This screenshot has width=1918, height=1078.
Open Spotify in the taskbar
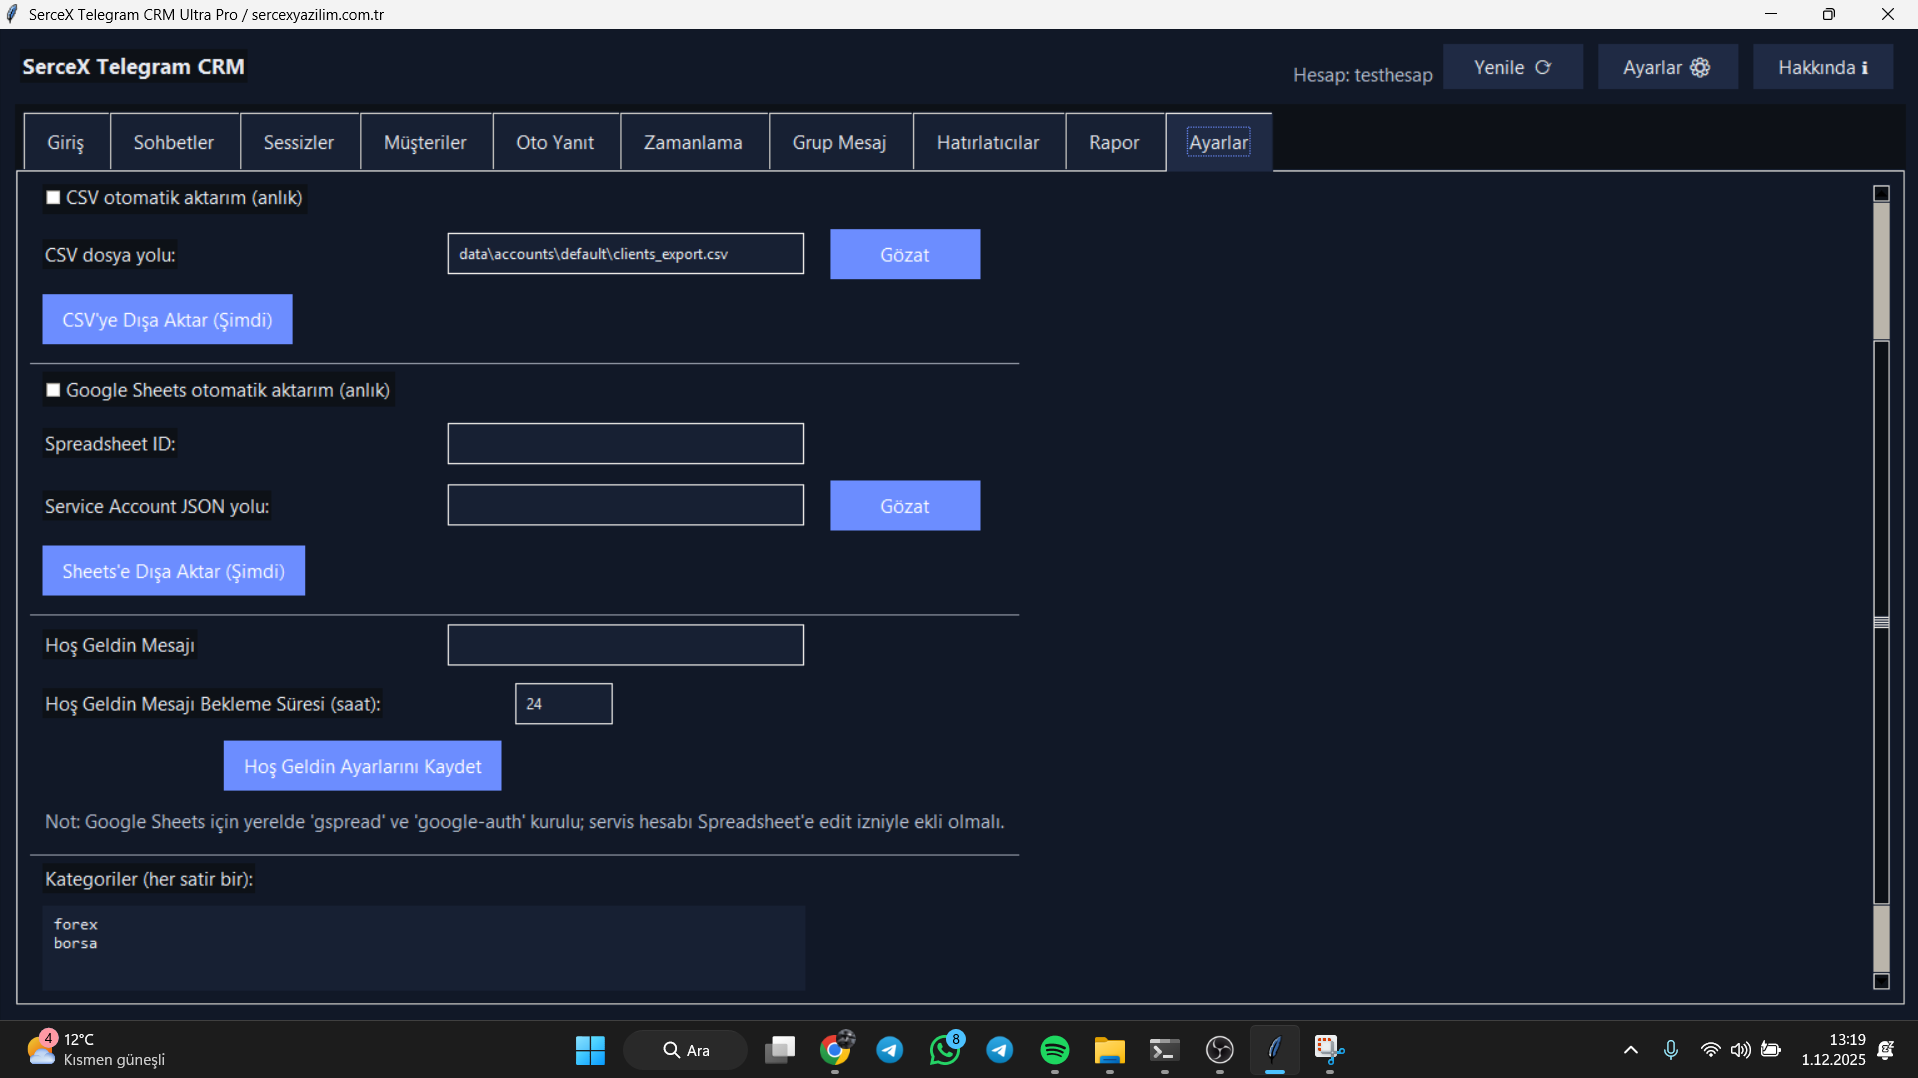click(1054, 1050)
